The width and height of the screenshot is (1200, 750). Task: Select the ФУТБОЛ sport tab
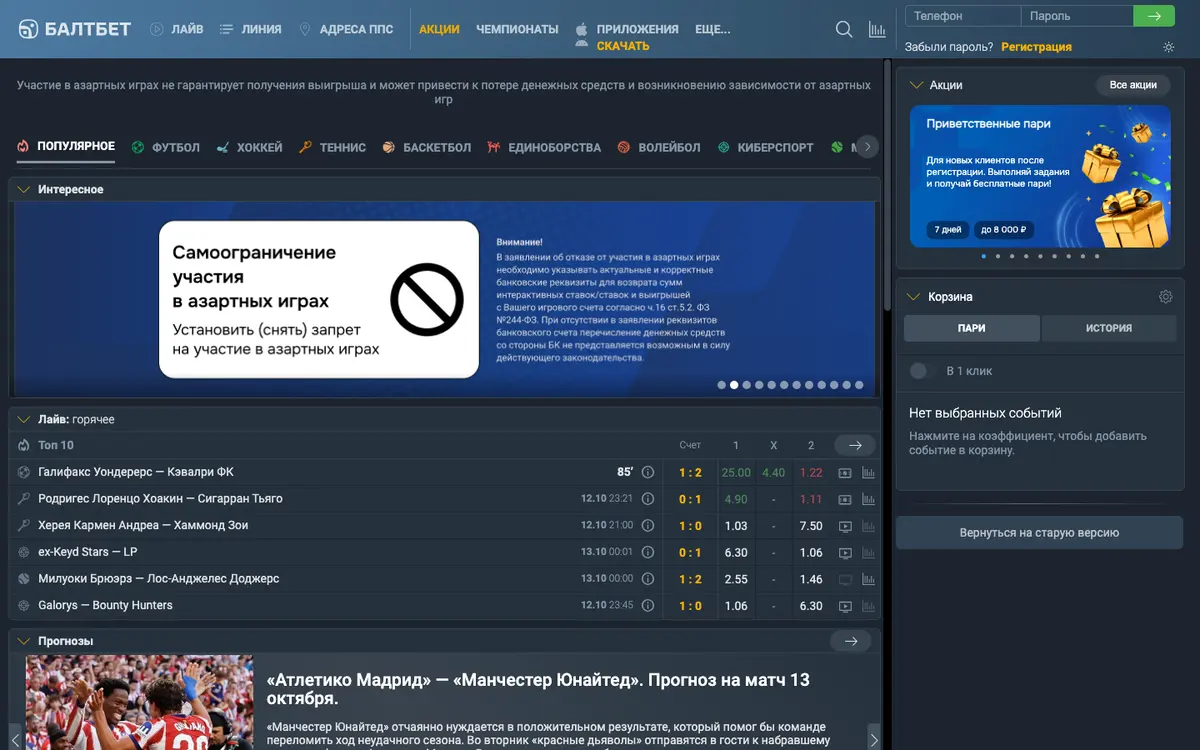point(166,147)
